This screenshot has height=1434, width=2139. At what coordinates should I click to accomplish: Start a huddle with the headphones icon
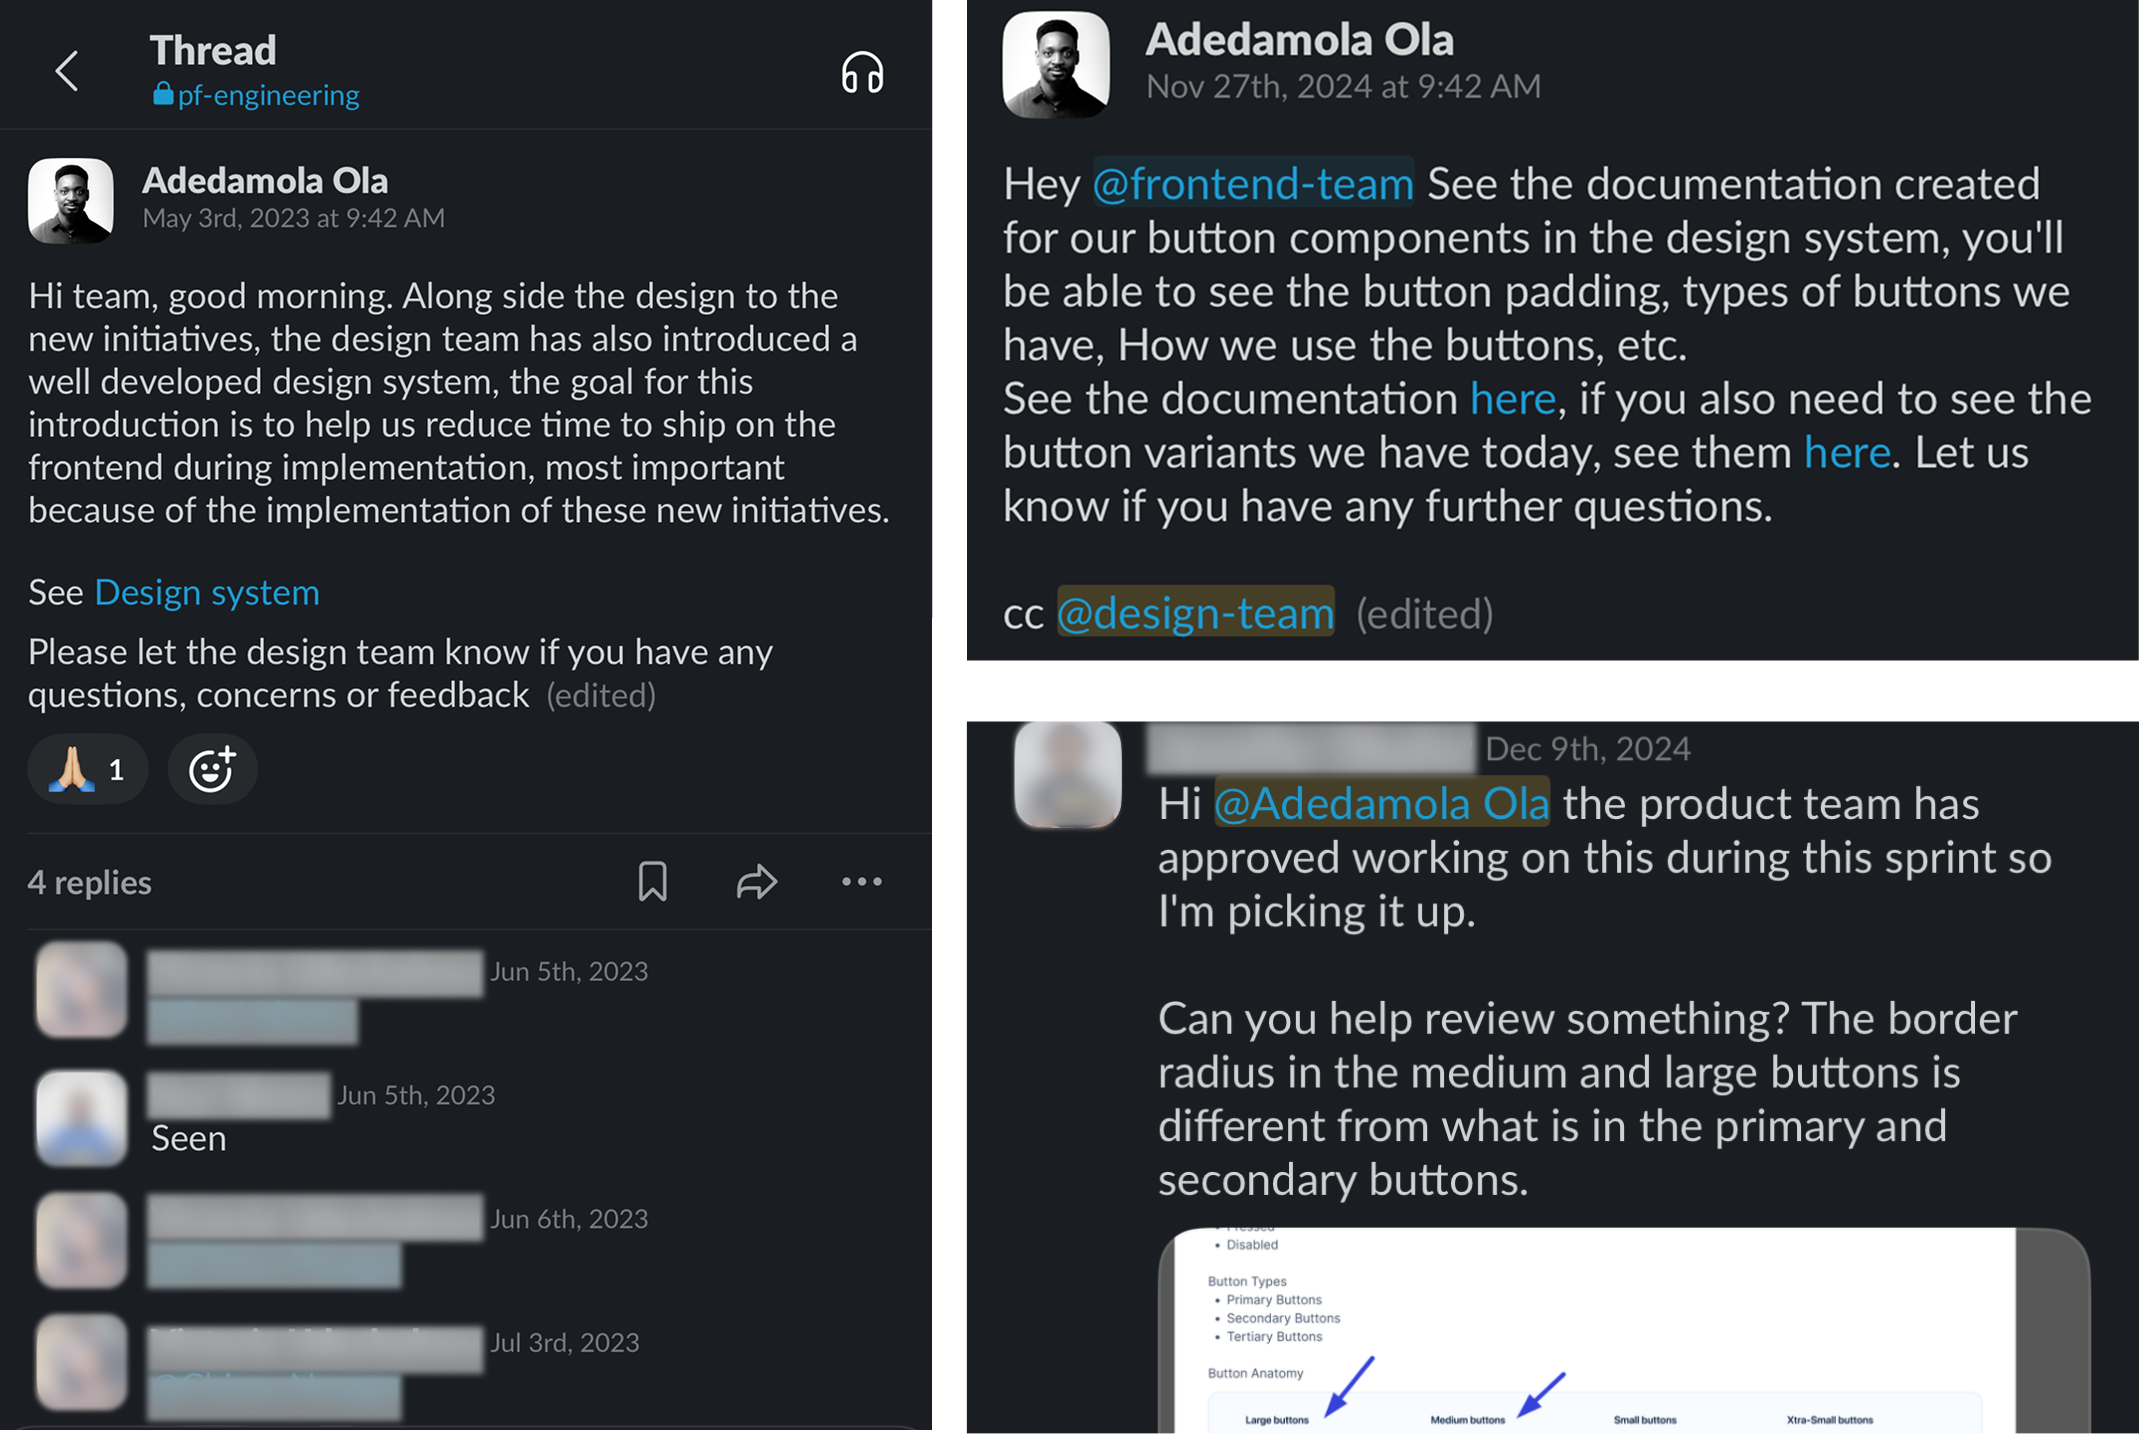tap(861, 73)
